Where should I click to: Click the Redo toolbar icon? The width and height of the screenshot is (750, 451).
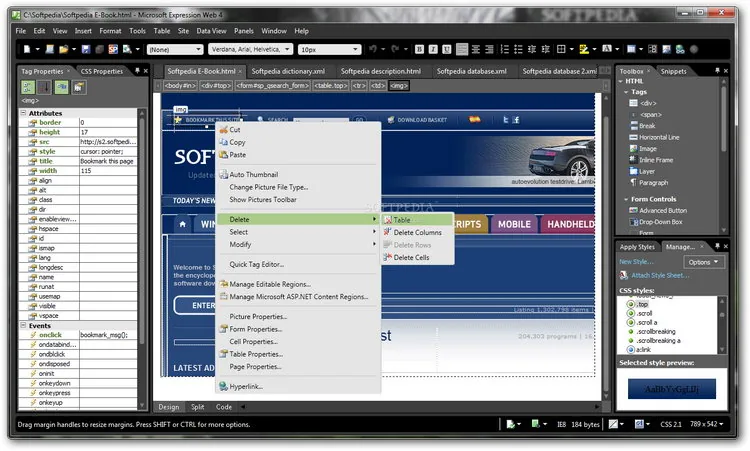[395, 49]
